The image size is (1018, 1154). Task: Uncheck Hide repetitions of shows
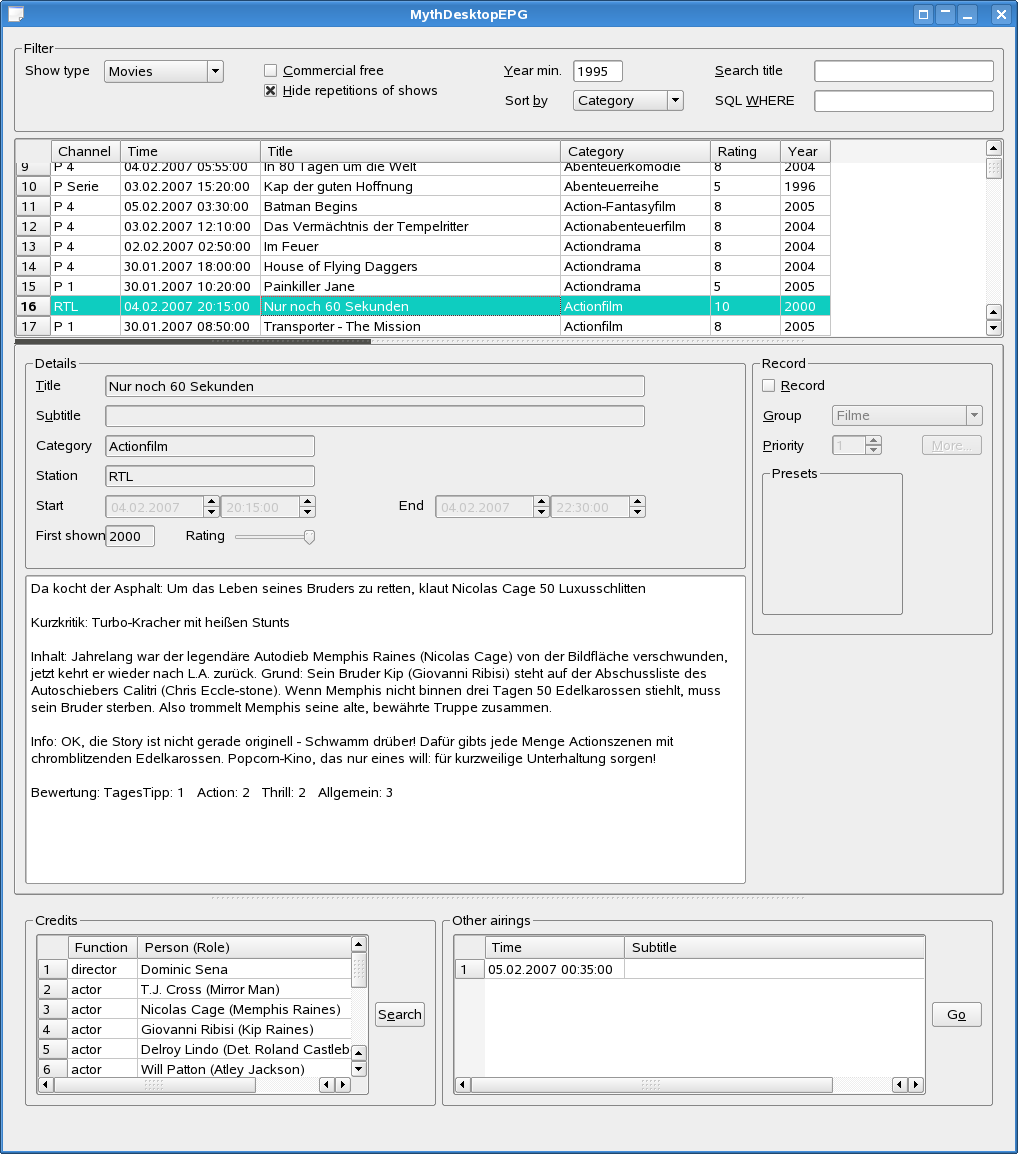click(270, 91)
